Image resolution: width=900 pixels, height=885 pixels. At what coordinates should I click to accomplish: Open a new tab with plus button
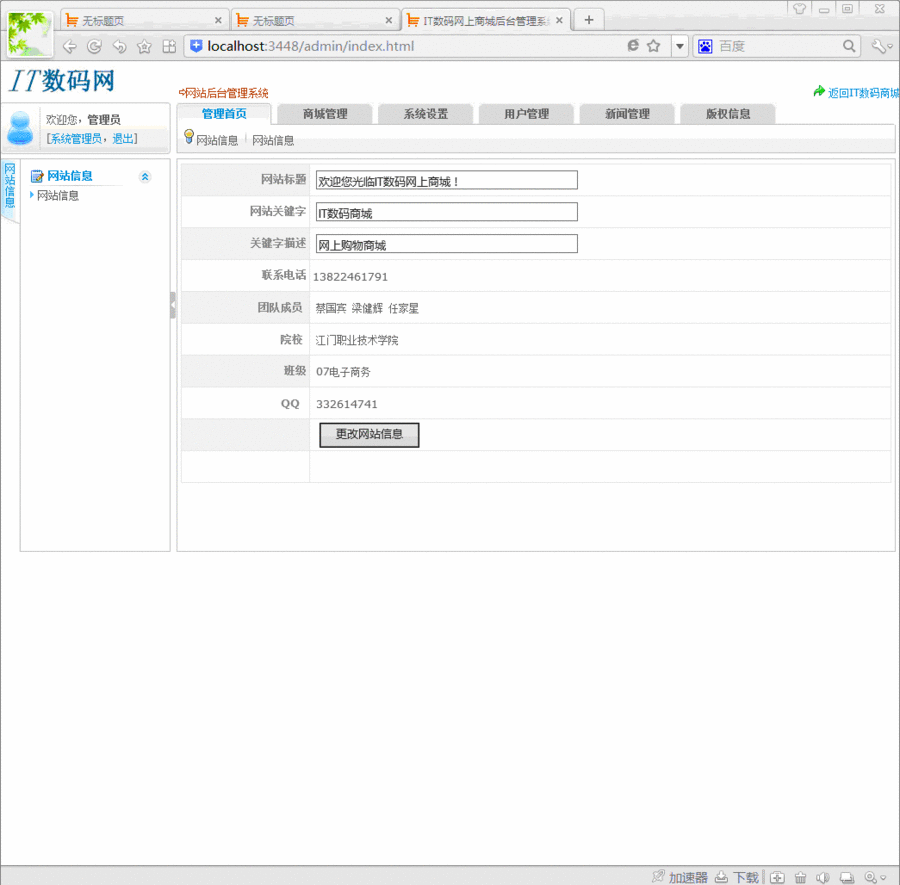589,20
